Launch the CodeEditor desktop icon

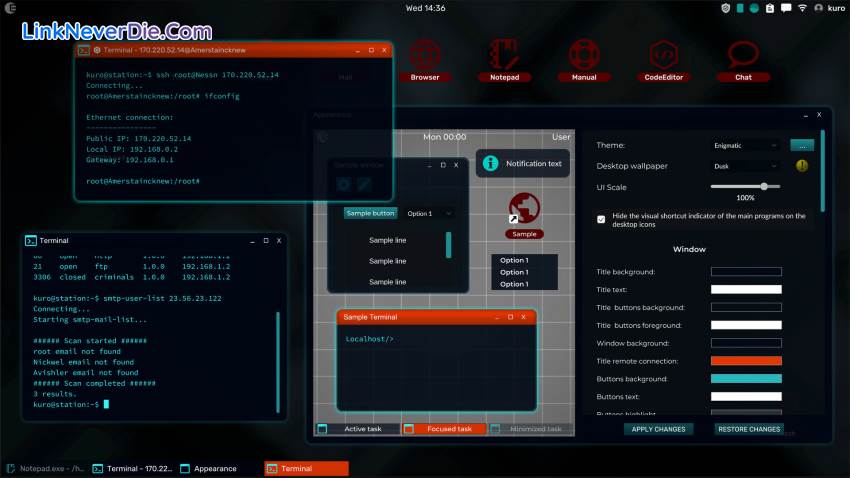pos(662,56)
